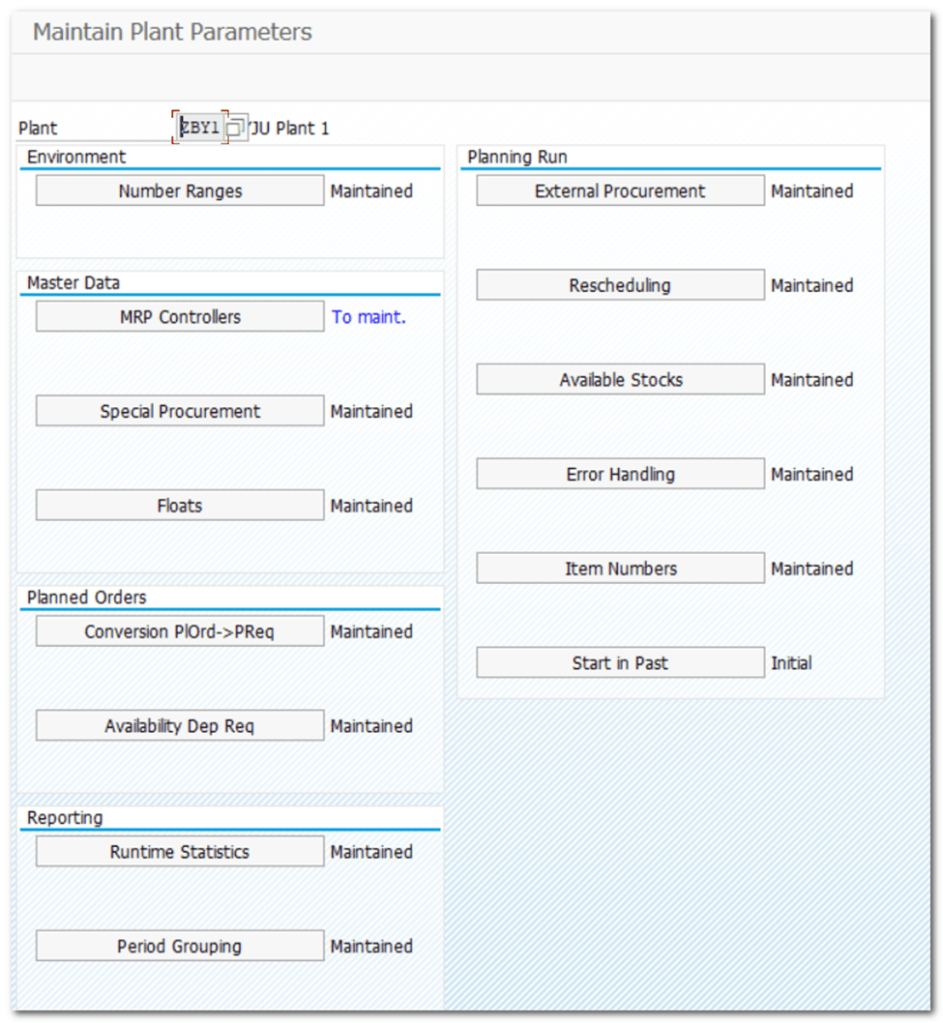Click the Maintain Plant Parameters title
This screenshot has height=1023, width=943.
[x=172, y=32]
